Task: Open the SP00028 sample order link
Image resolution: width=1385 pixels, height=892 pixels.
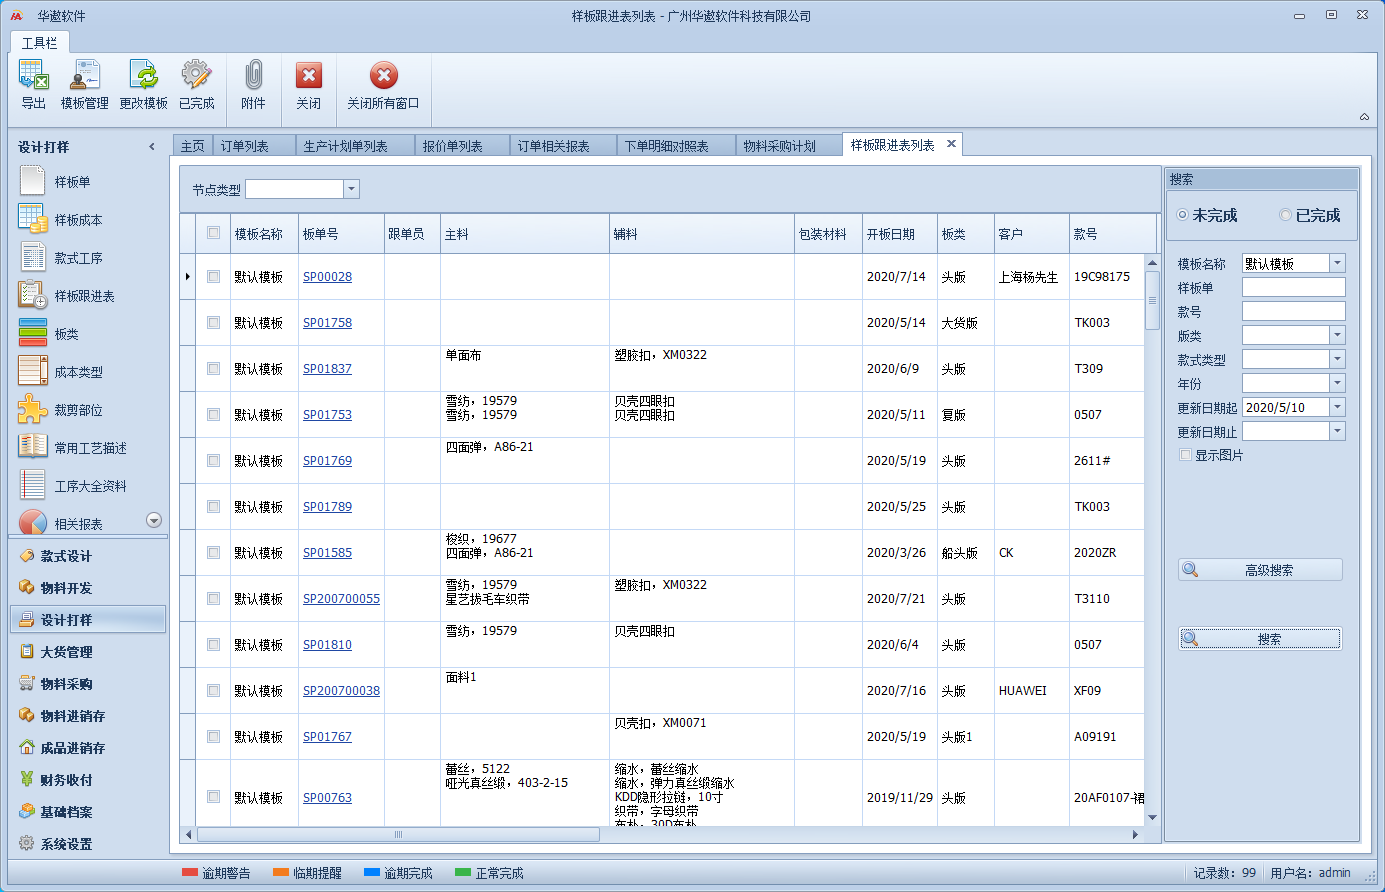Action: (327, 277)
